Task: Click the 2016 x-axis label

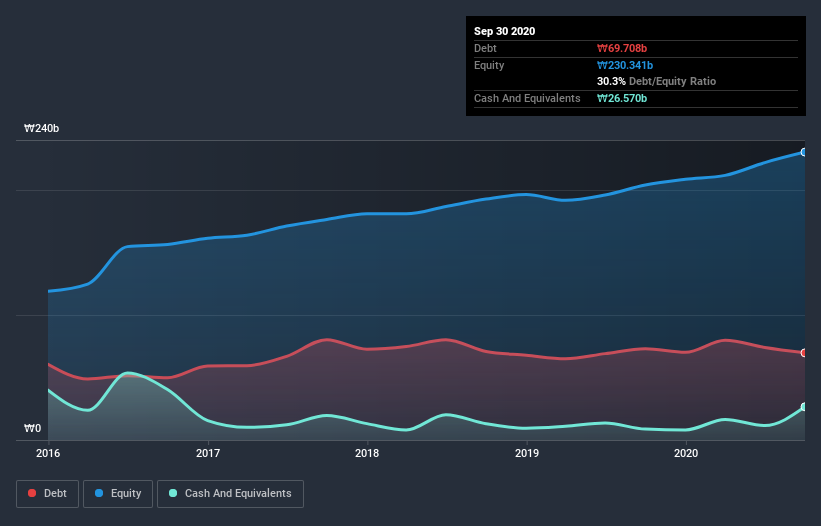Action: [48, 453]
